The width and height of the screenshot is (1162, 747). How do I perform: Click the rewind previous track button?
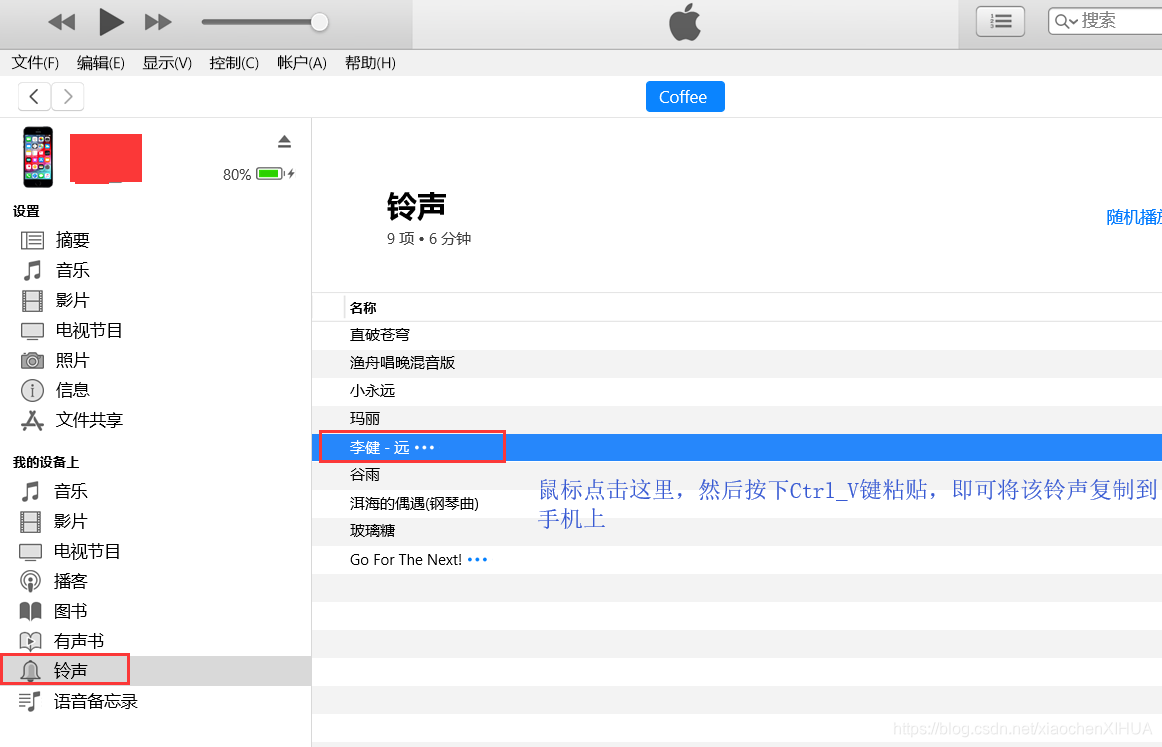tap(62, 22)
